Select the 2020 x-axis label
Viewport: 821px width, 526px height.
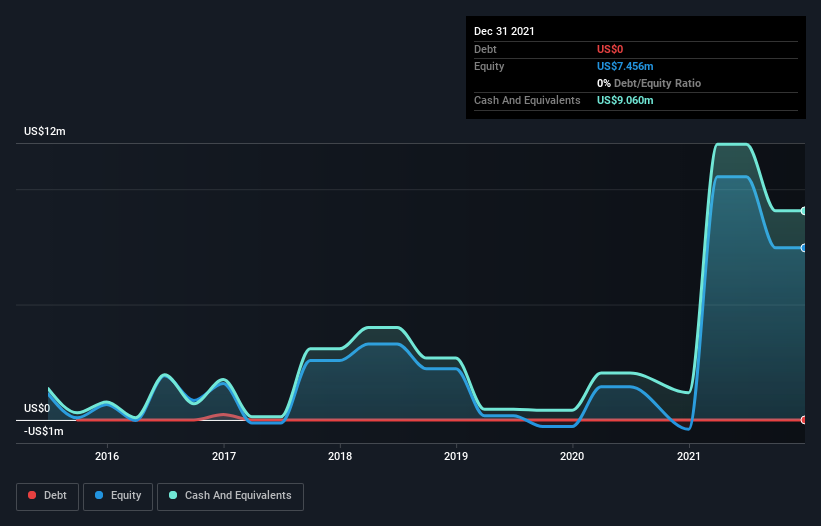tap(572, 456)
